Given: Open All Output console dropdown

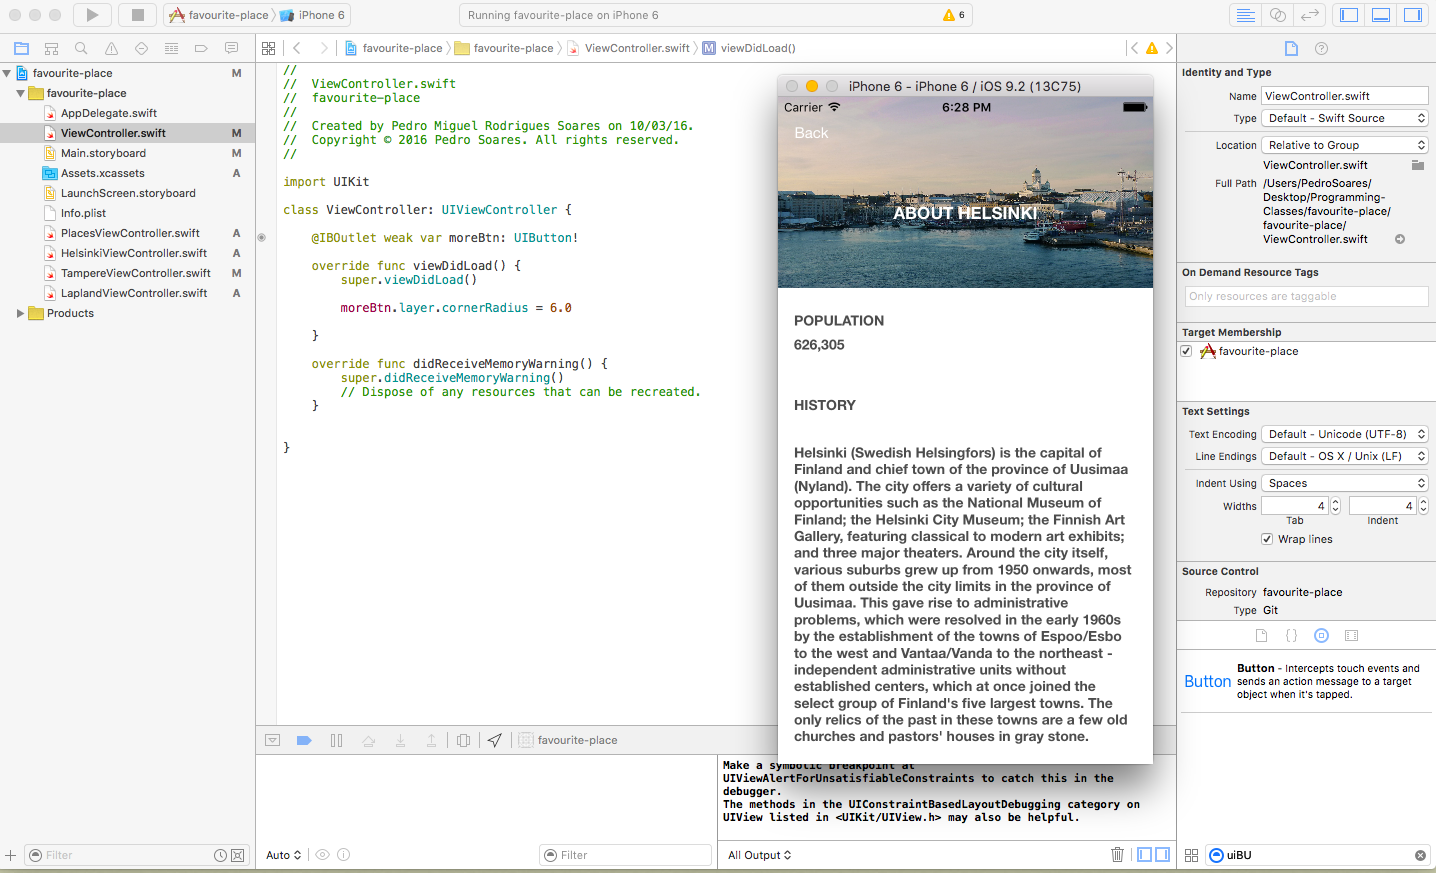Looking at the screenshot, I should [x=760, y=855].
